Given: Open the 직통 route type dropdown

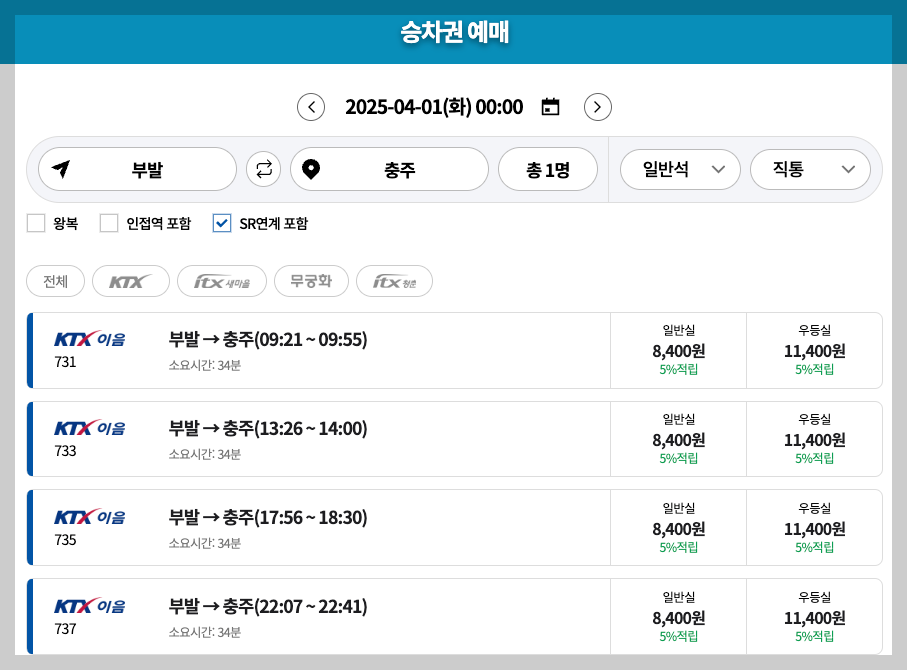Looking at the screenshot, I should (810, 169).
